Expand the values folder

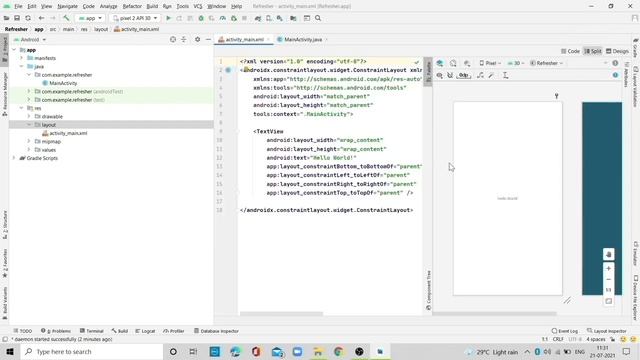pyautogui.click(x=29, y=150)
